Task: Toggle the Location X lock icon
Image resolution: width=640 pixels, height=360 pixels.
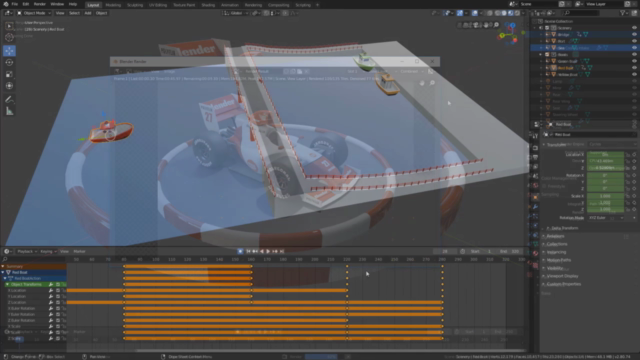Action: click(x=628, y=155)
